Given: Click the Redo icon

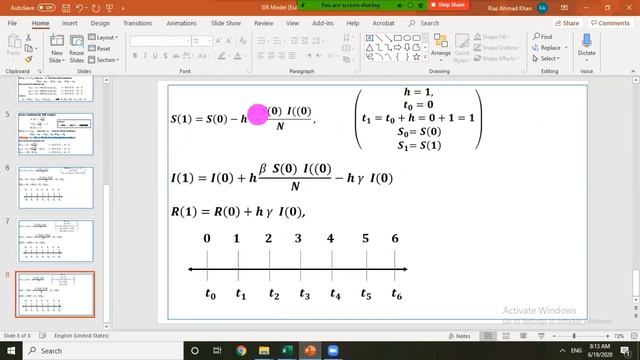Looking at the screenshot, I should tap(96, 8).
